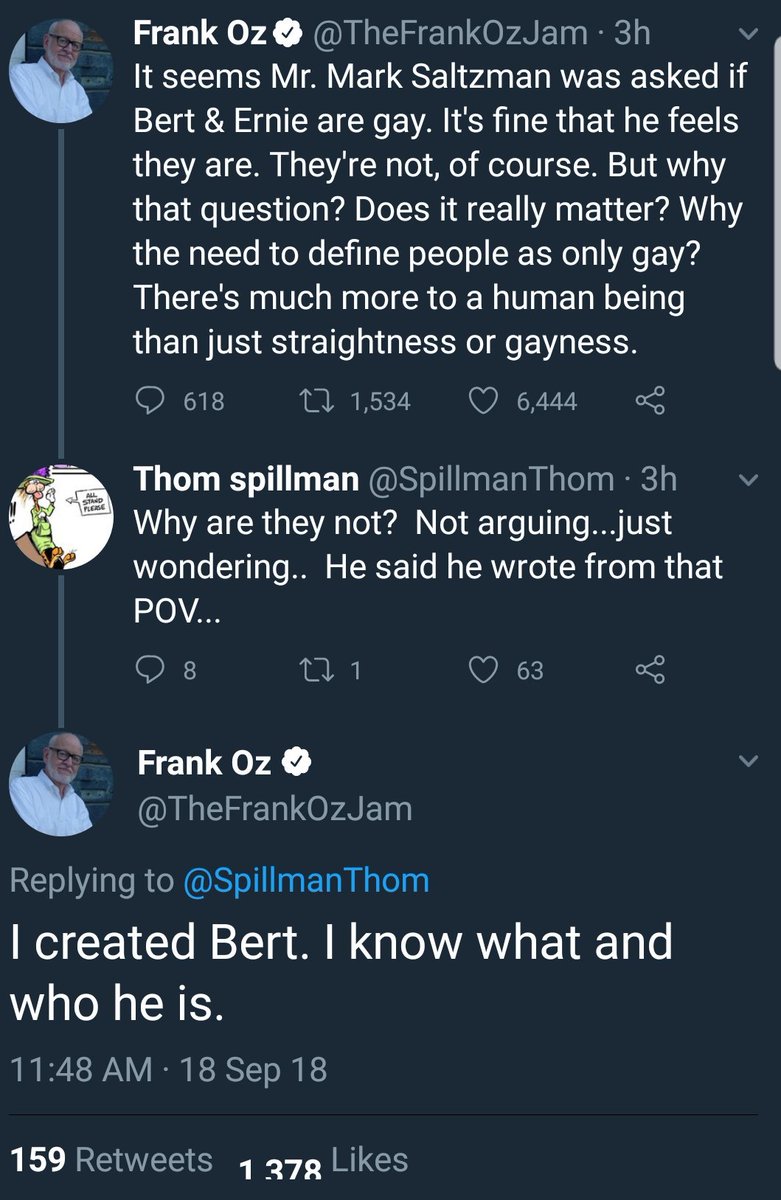
Task: Open dropdown on Frank Oz's first tweet
Action: coord(747,35)
